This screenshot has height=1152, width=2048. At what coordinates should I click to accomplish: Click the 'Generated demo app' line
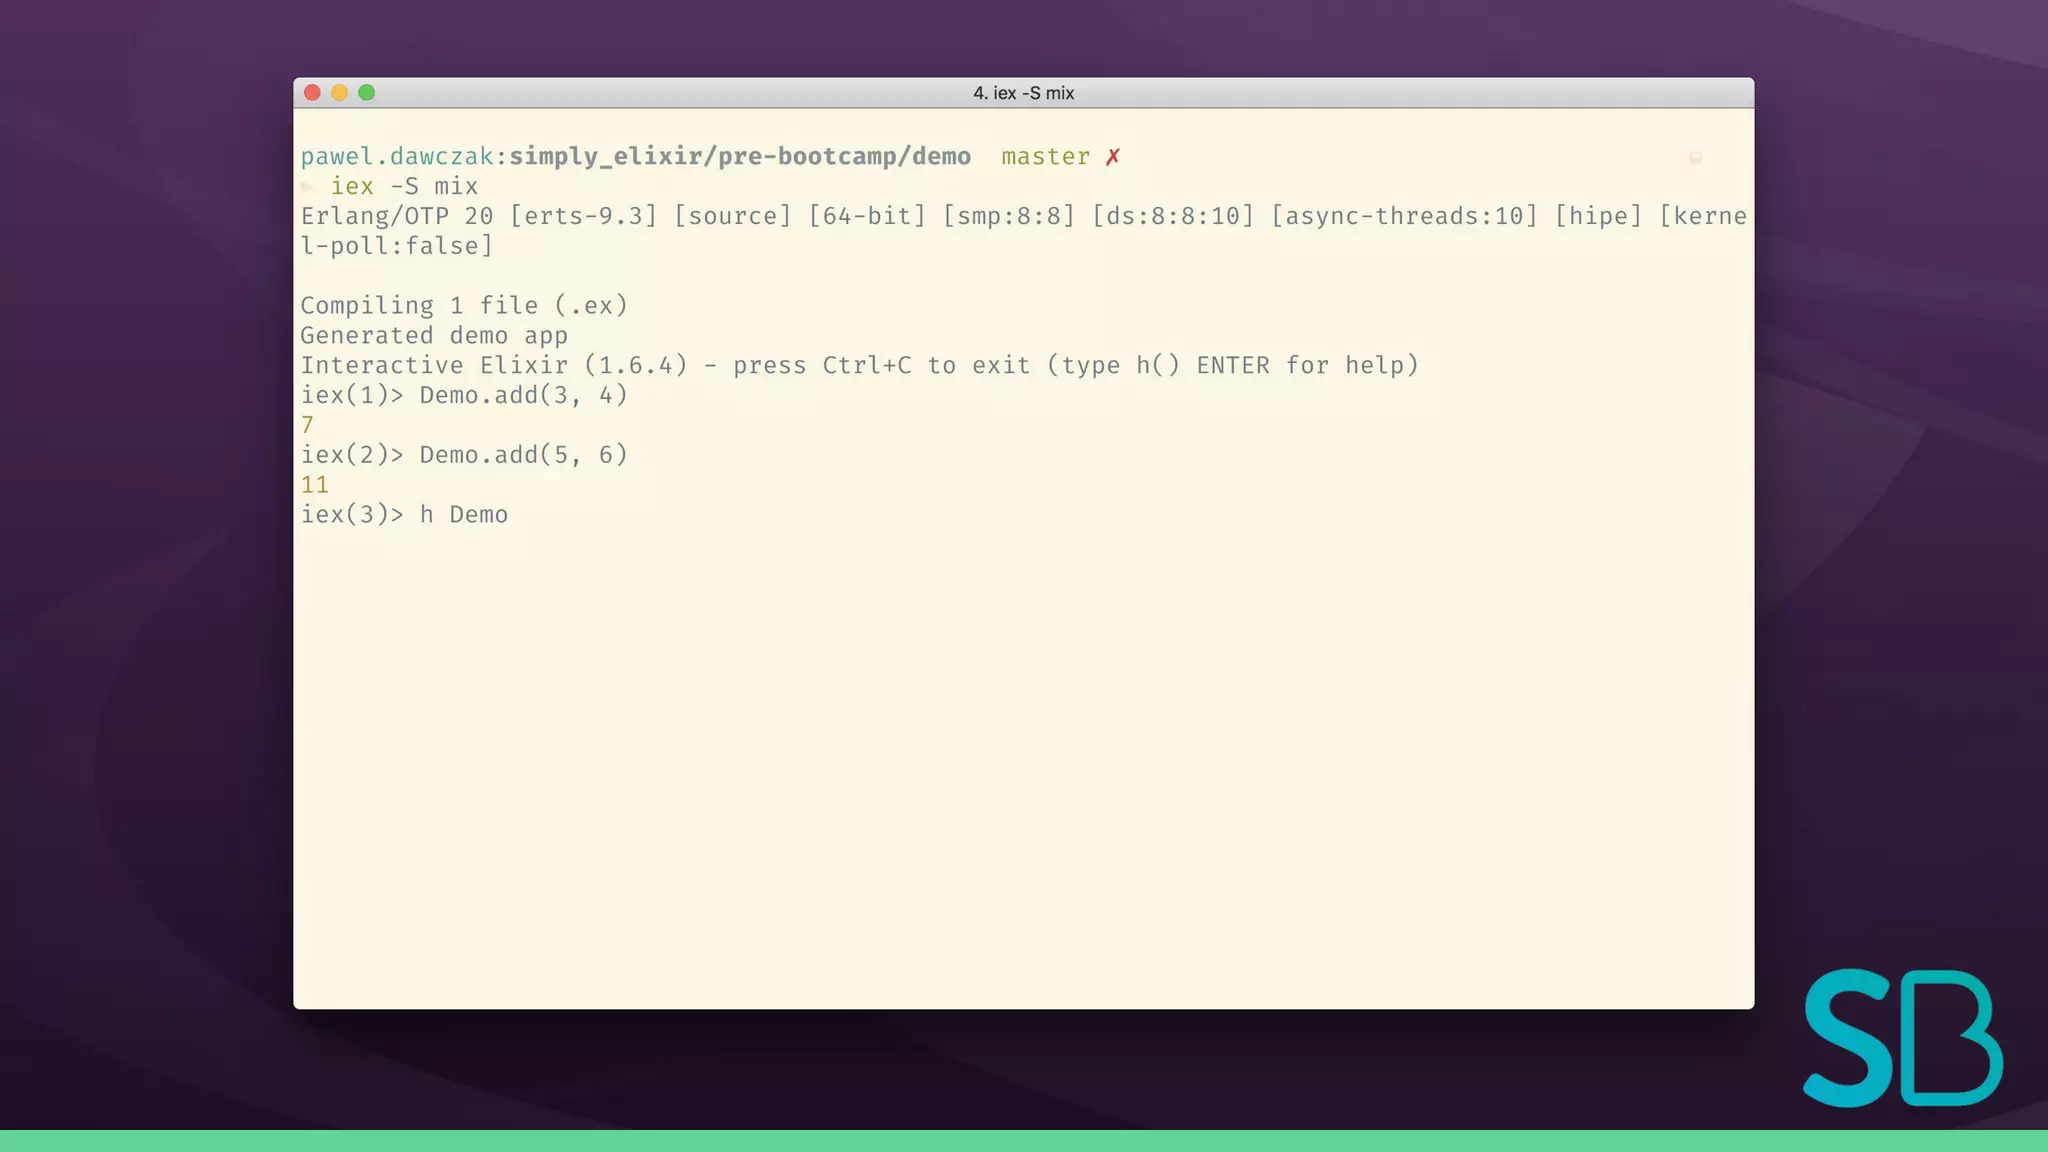pyautogui.click(x=434, y=336)
